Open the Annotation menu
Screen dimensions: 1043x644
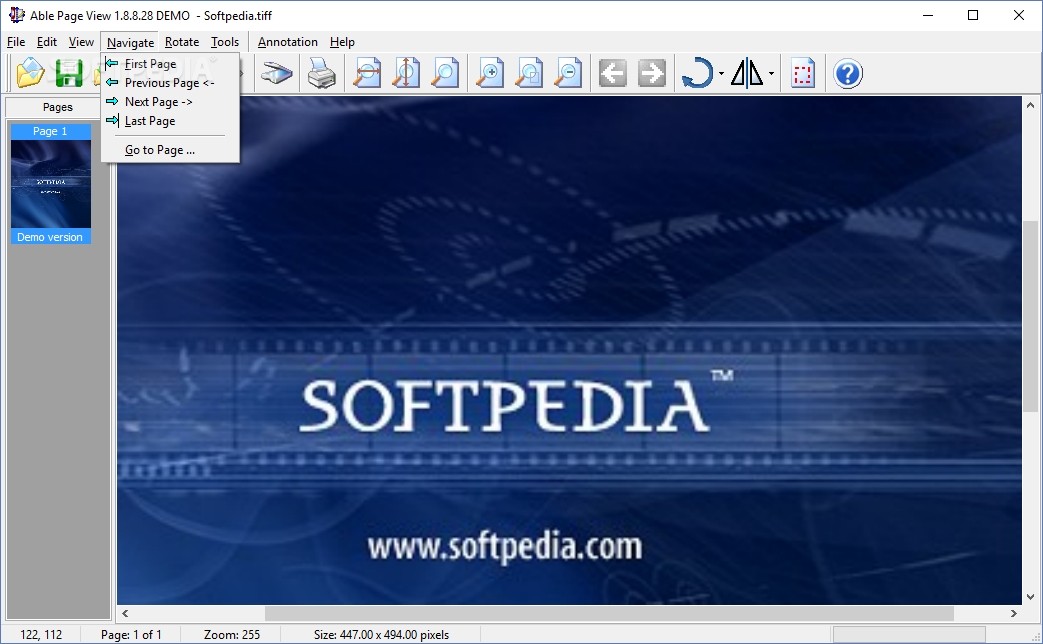[x=287, y=42]
